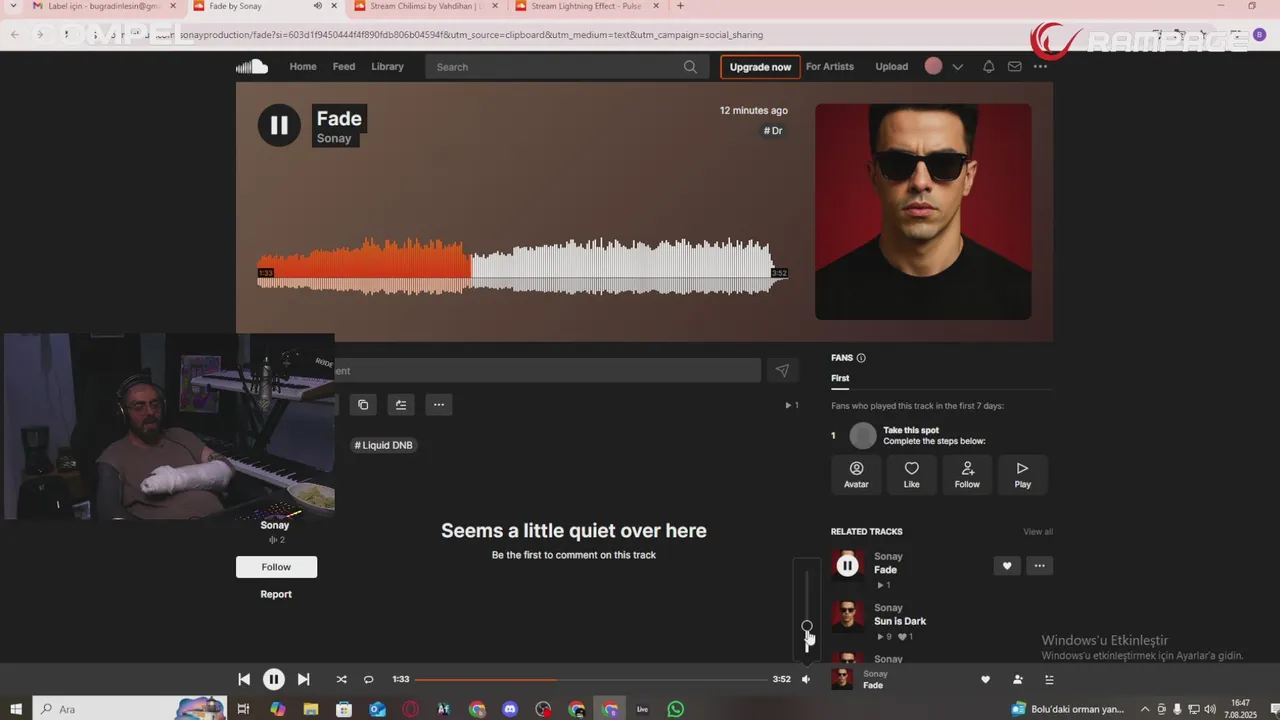Click the Upgrade now button
This screenshot has height=720, width=1280.
[x=760, y=67]
